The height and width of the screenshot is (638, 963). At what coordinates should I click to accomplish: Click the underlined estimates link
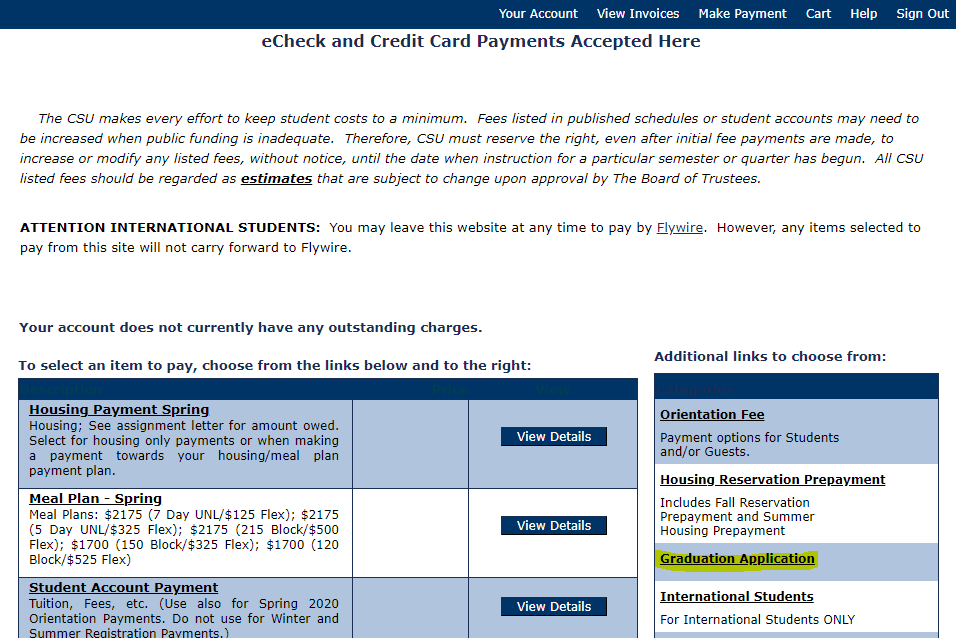(276, 178)
